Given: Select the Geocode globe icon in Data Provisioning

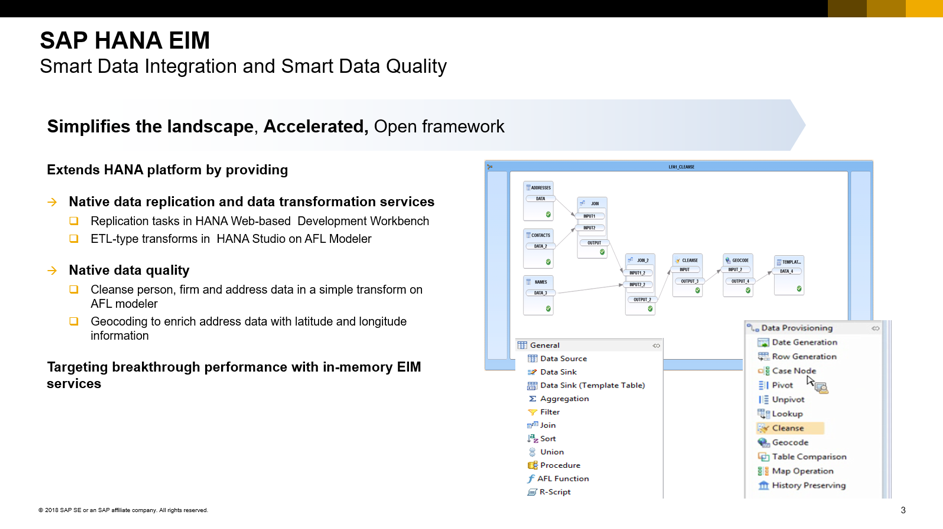Looking at the screenshot, I should (764, 443).
